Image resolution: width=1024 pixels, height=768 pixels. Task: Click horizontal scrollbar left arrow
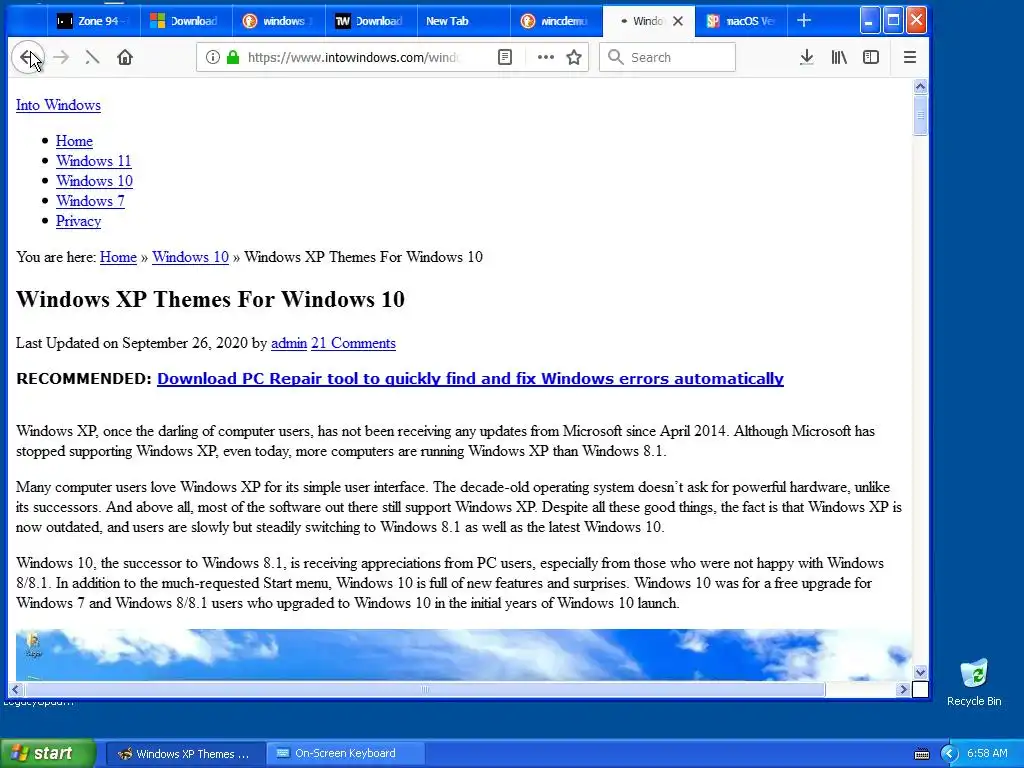click(x=16, y=689)
